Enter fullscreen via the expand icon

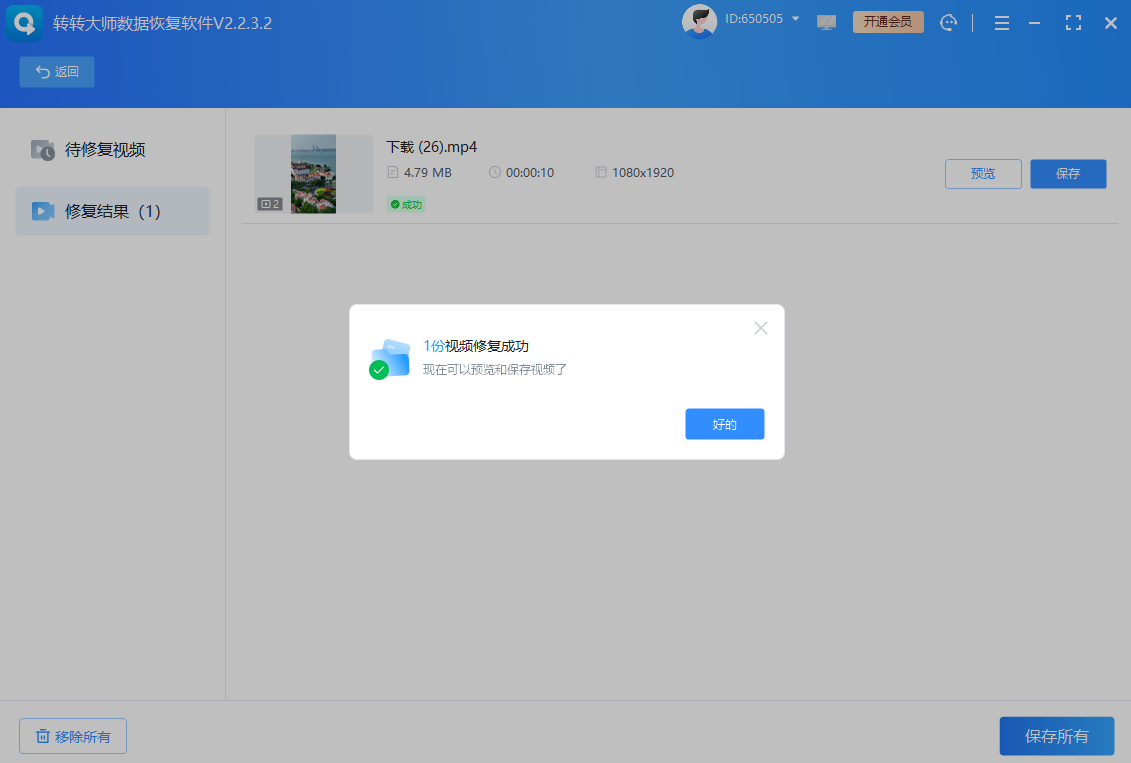[1073, 22]
